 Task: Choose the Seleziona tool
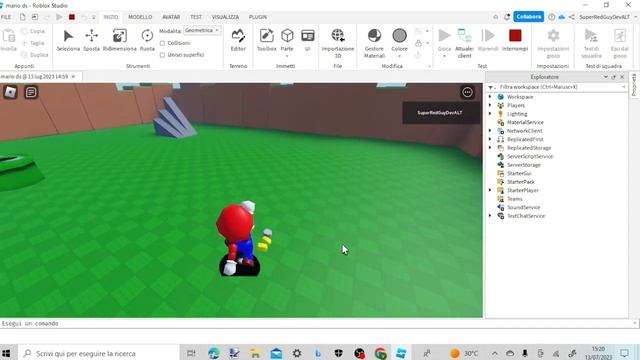click(x=68, y=40)
